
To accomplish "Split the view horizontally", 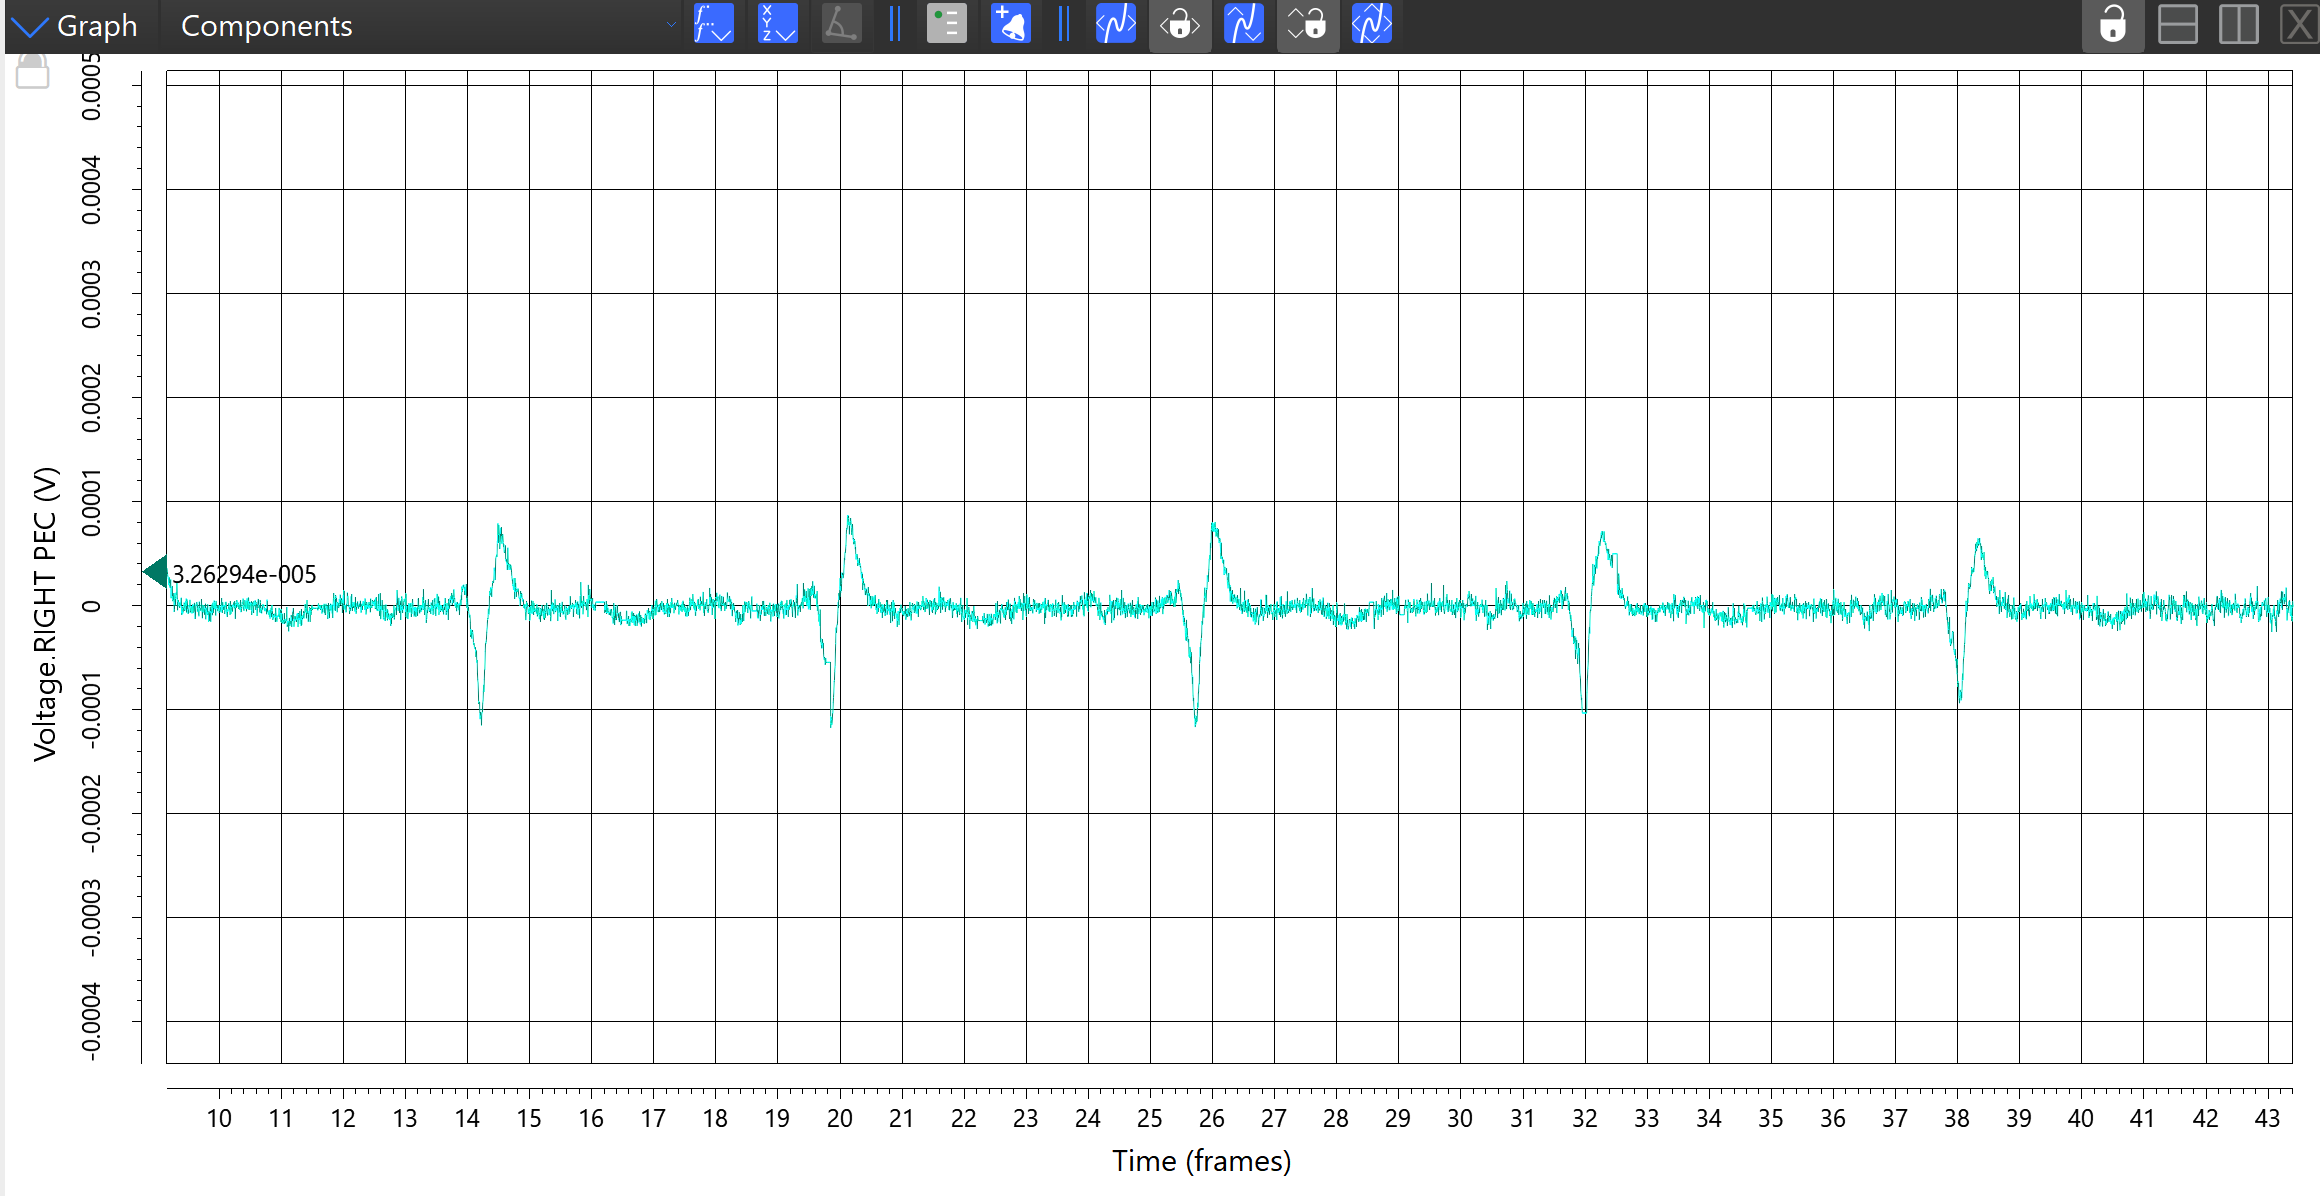I will click(2177, 24).
